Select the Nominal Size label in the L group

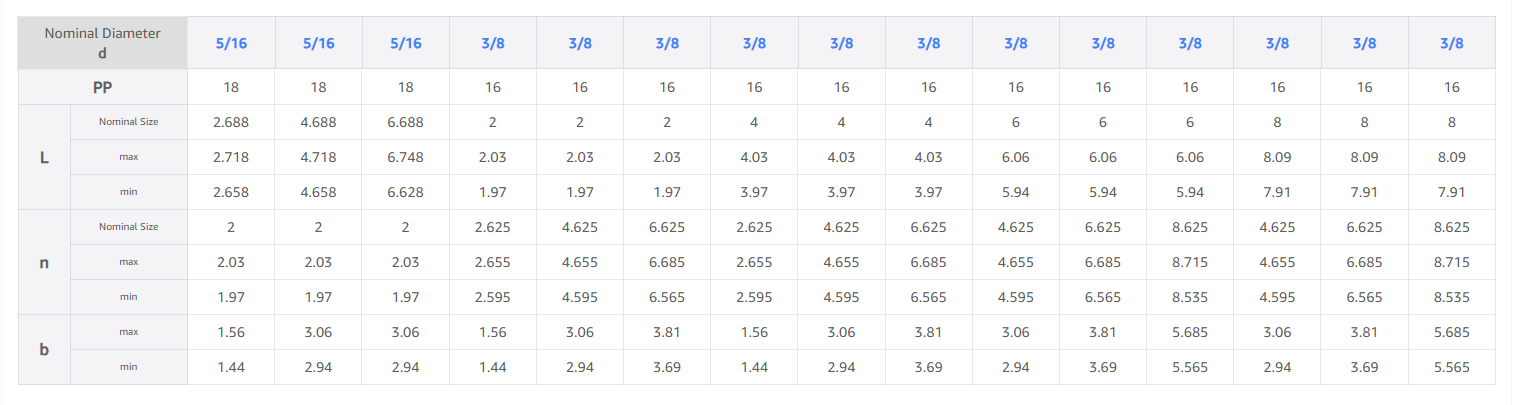point(128,122)
